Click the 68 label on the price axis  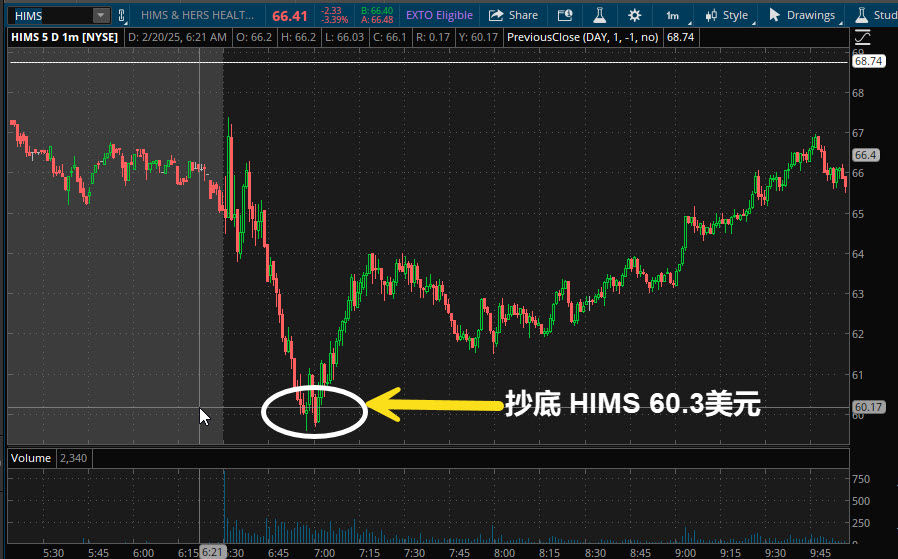(x=858, y=93)
